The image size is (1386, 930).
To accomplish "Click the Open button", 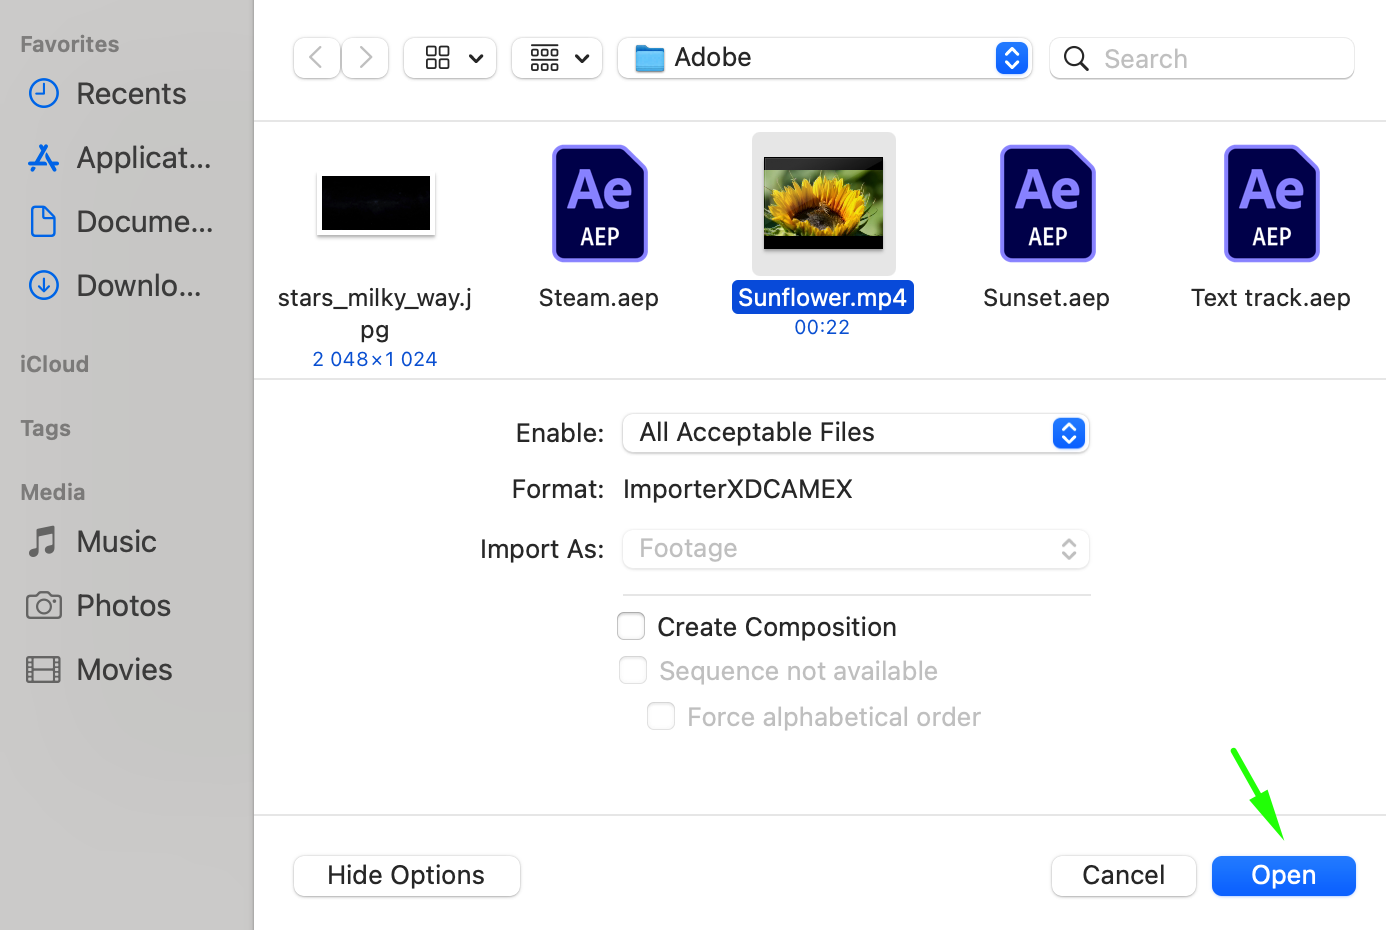I will tap(1283, 876).
